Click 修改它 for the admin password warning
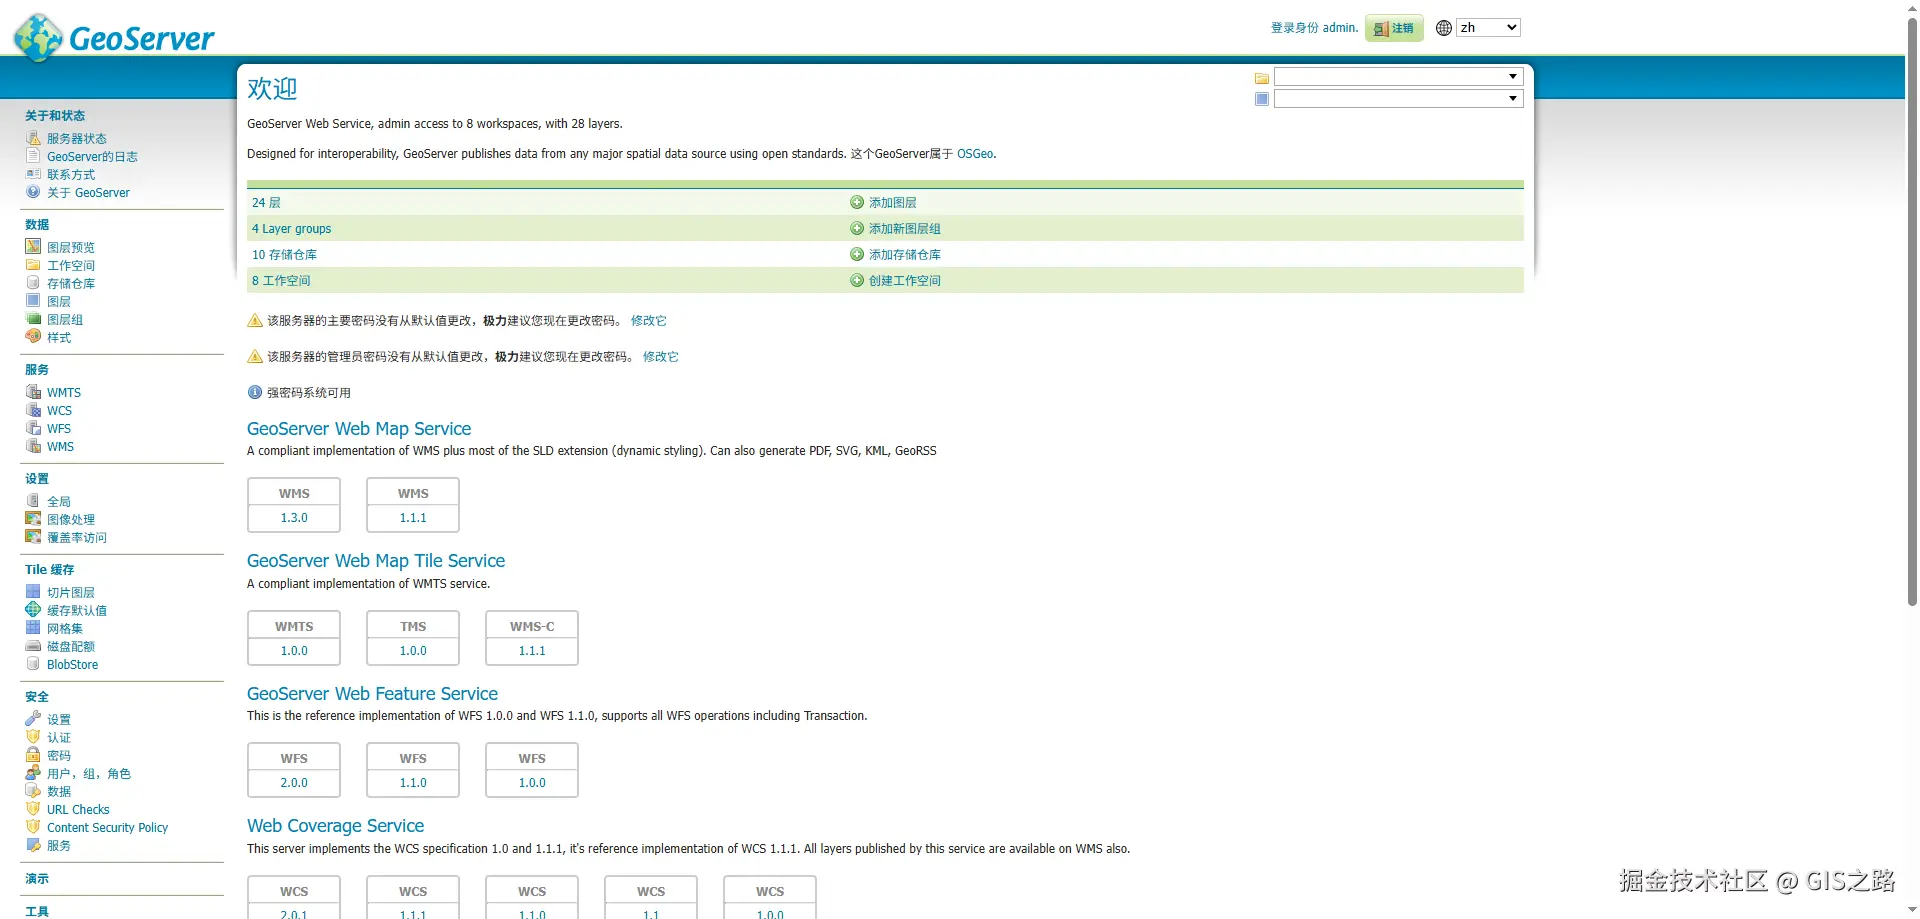The width and height of the screenshot is (1920, 919). pyautogui.click(x=661, y=356)
